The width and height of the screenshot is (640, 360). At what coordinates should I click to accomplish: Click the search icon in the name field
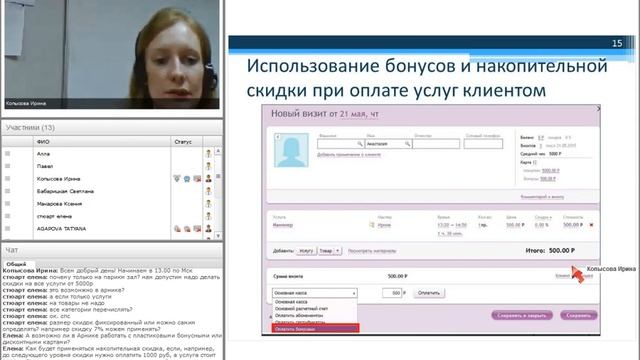407,144
